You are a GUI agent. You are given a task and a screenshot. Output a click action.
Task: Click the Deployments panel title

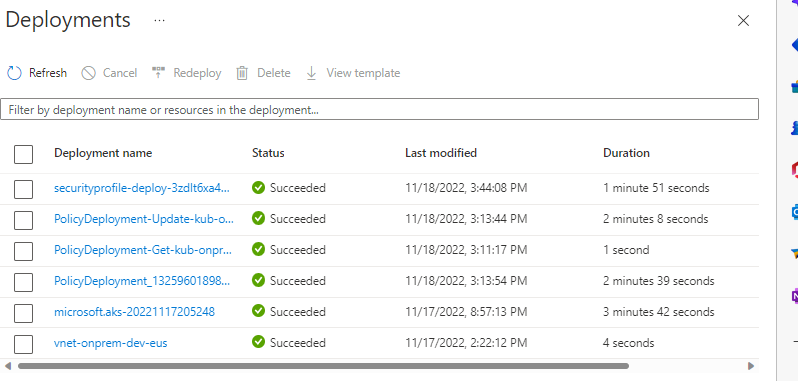pyautogui.click(x=68, y=20)
